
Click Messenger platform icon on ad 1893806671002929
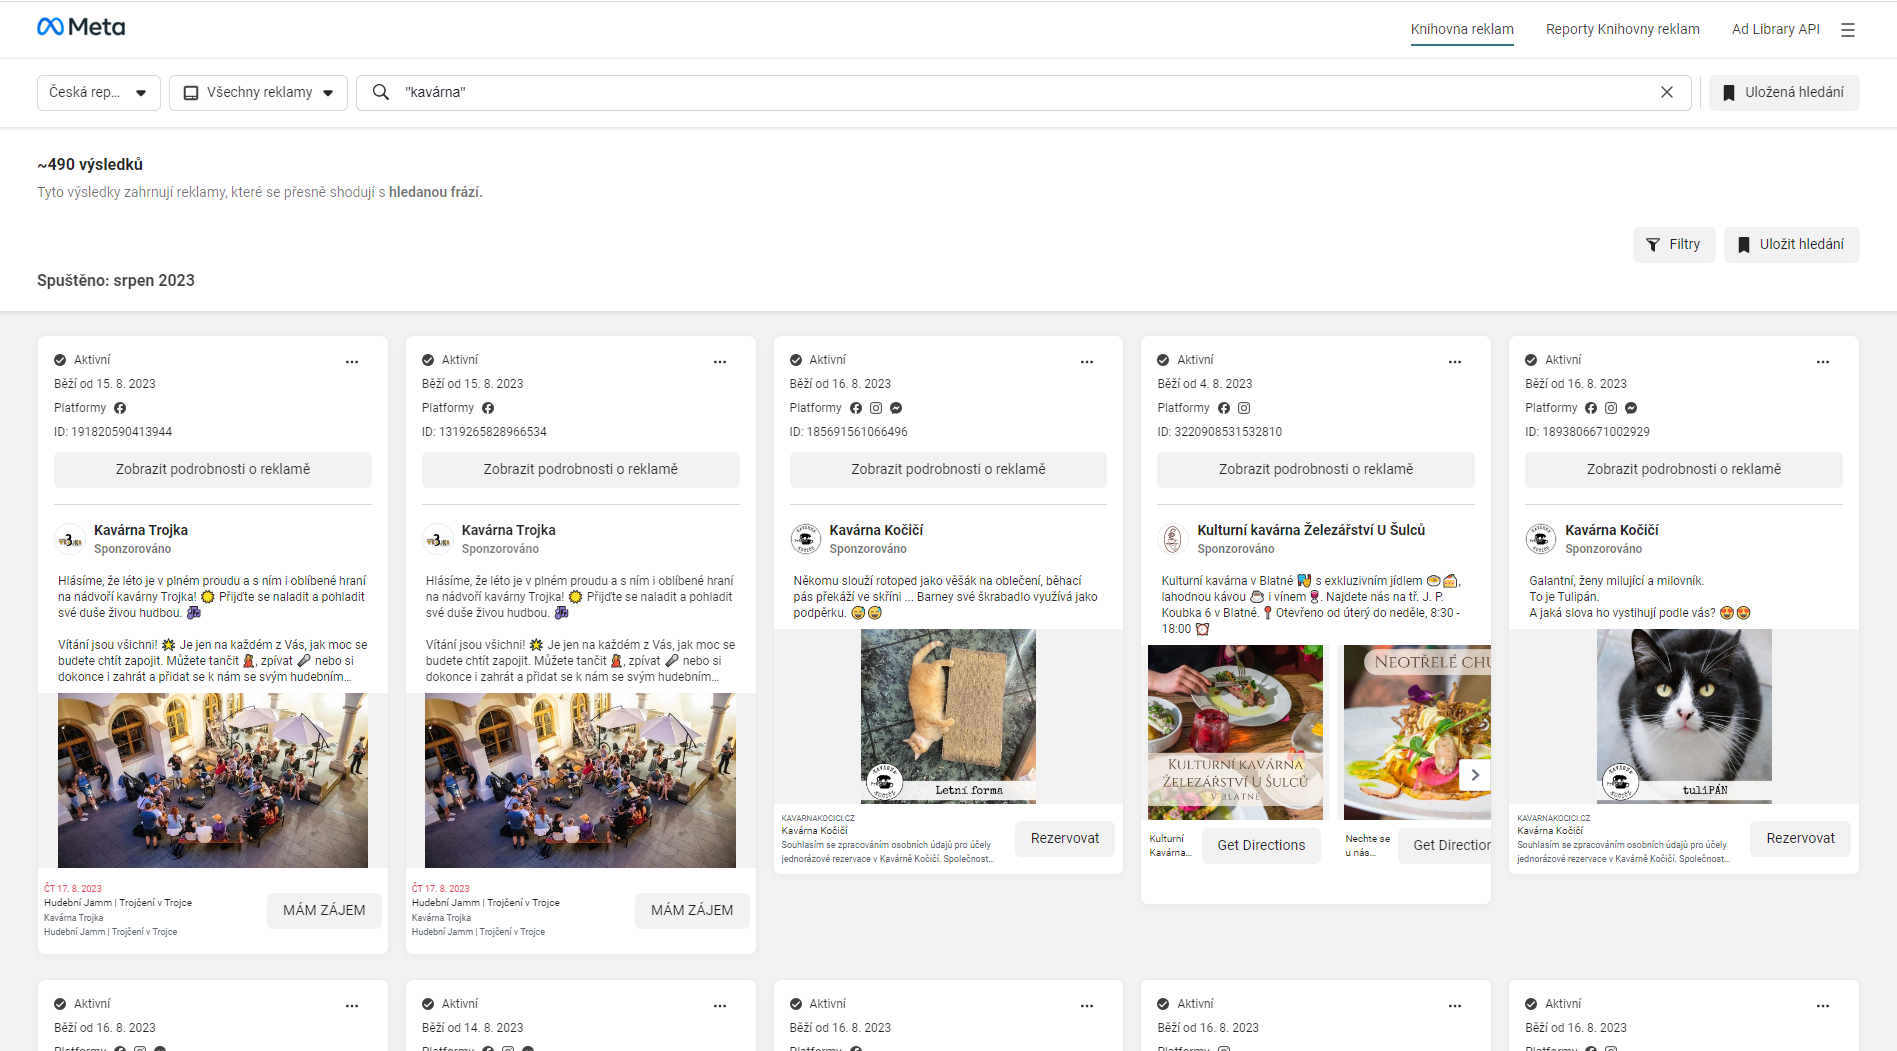1631,408
